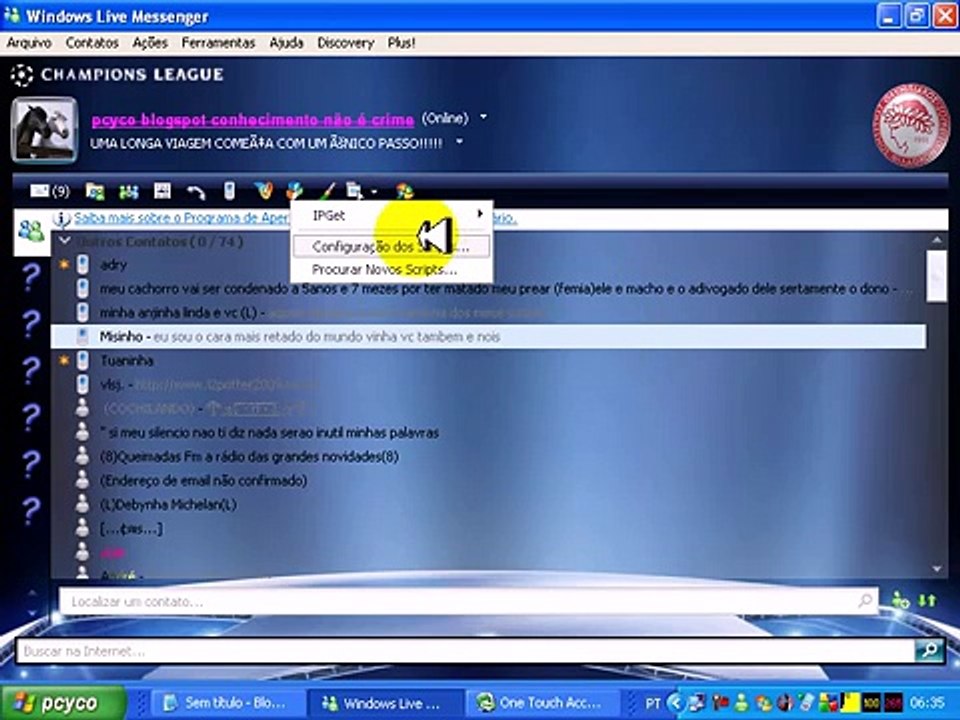Open the personal message dropdown arrow
Viewport: 960px width, 720px height.
click(459, 142)
